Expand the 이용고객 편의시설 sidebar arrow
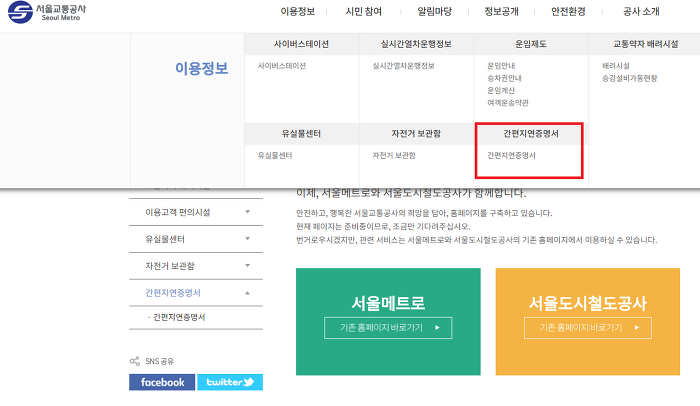Screen dimensions: 700x406 point(248,212)
